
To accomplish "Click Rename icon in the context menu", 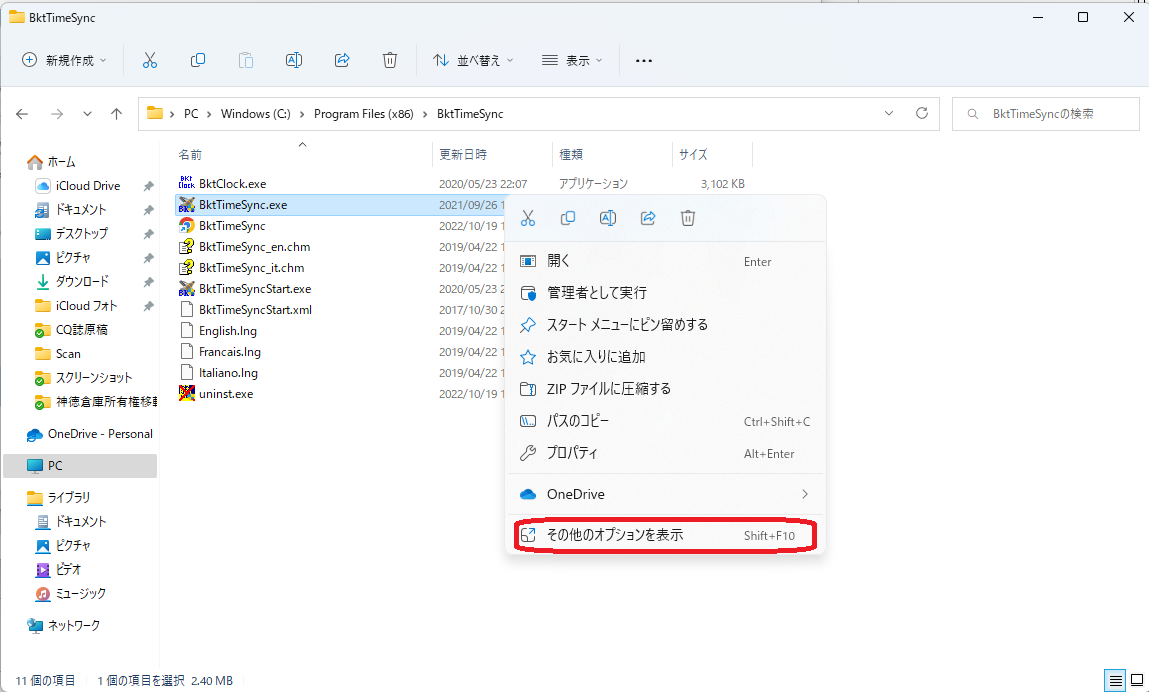I will [x=607, y=218].
